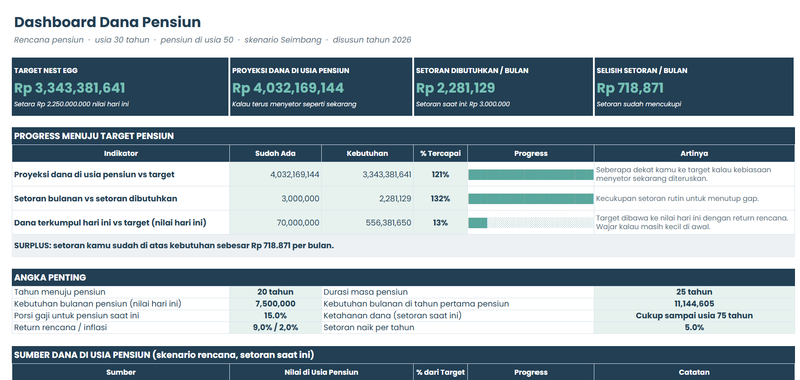
Task: Click the Indikator column header
Action: pyautogui.click(x=121, y=154)
